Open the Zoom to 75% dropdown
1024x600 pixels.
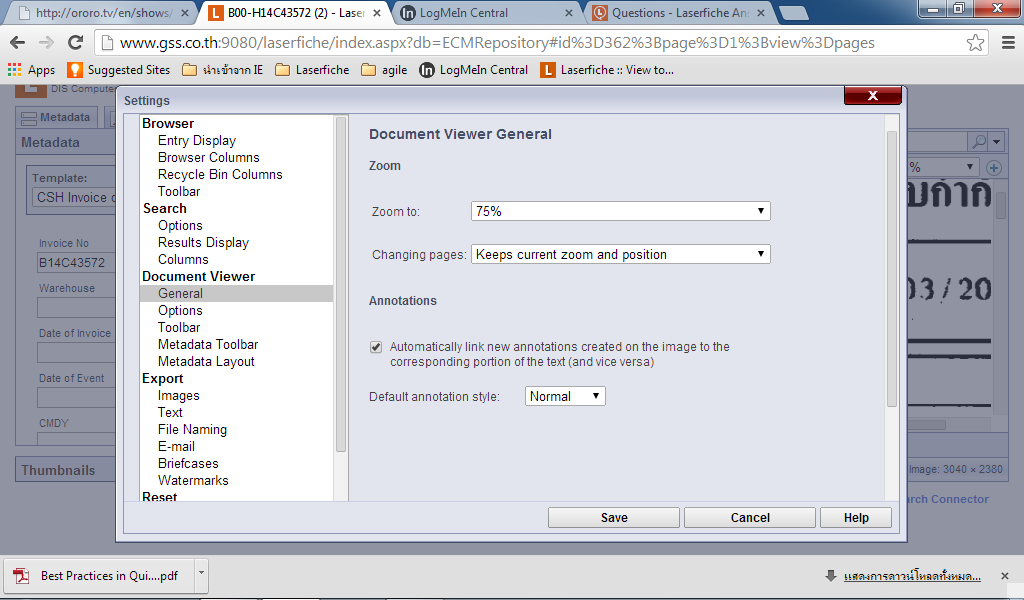[x=620, y=211]
